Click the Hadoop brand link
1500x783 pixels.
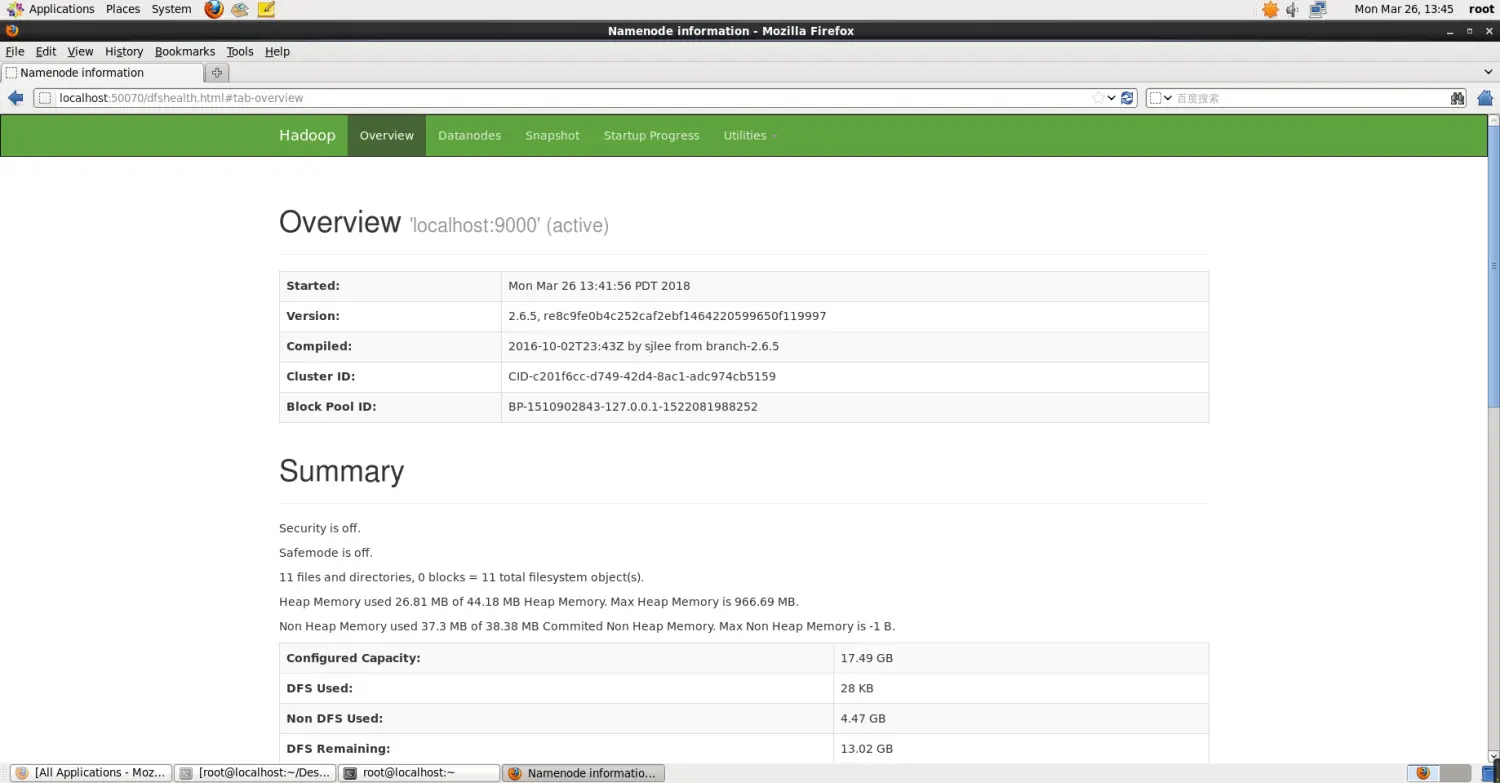pos(307,135)
